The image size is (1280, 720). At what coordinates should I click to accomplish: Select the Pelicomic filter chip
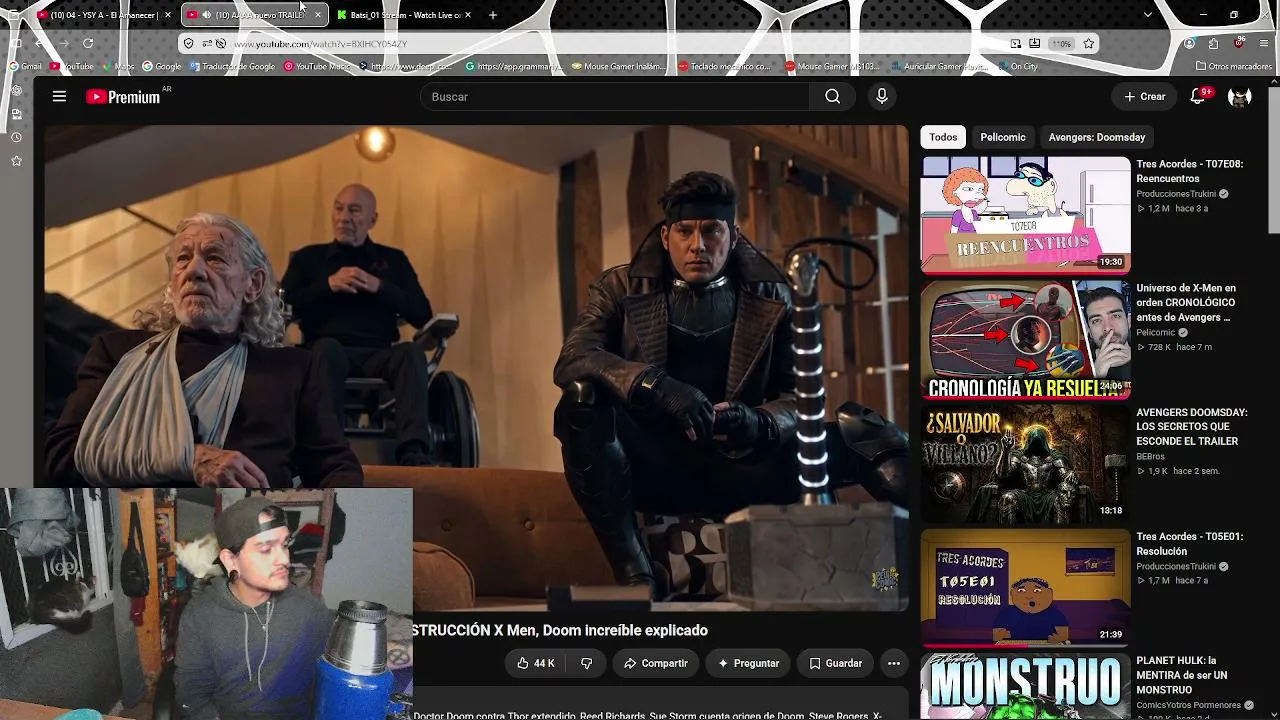tap(1003, 137)
